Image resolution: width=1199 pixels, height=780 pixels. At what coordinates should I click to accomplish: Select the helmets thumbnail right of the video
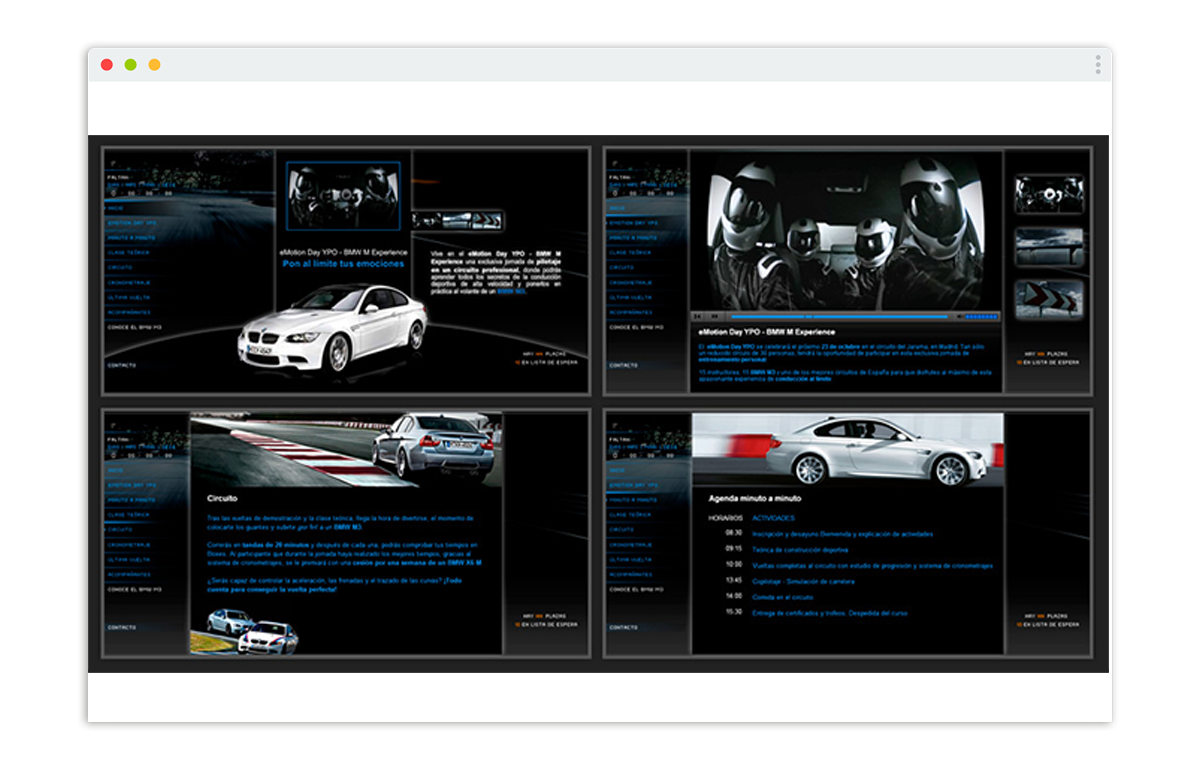coord(1048,195)
